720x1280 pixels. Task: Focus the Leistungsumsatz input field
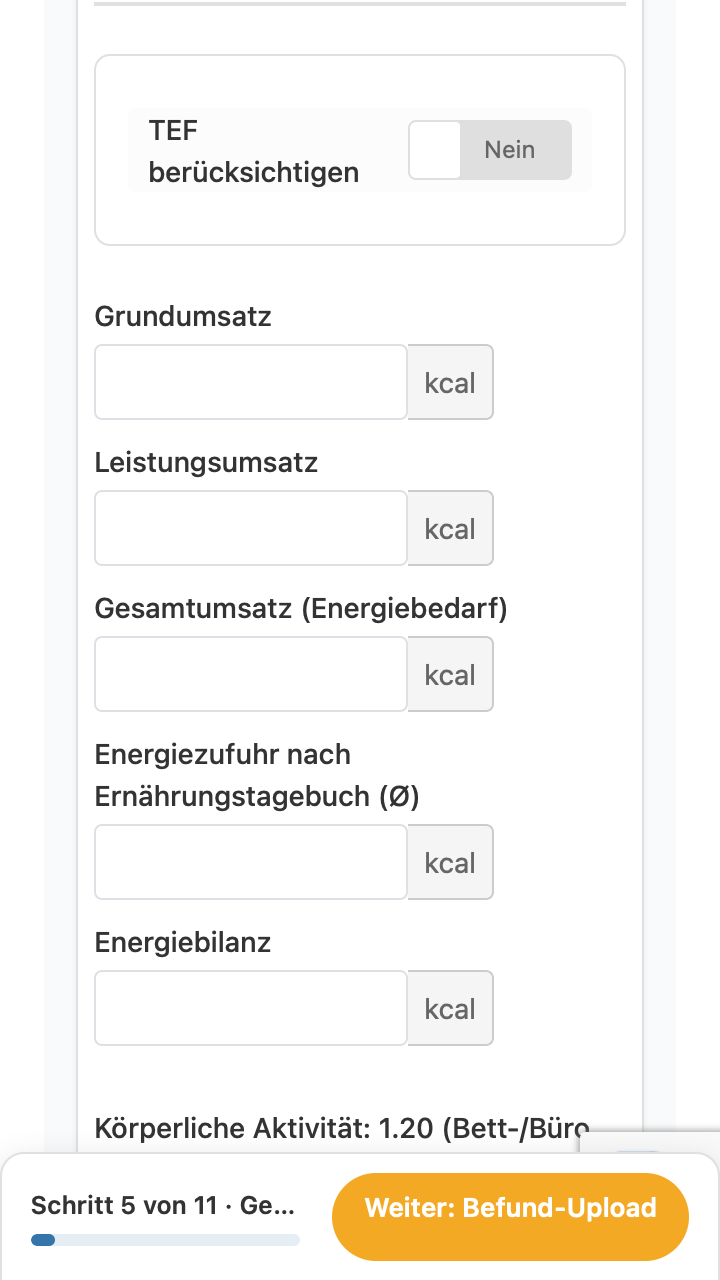[x=251, y=528]
